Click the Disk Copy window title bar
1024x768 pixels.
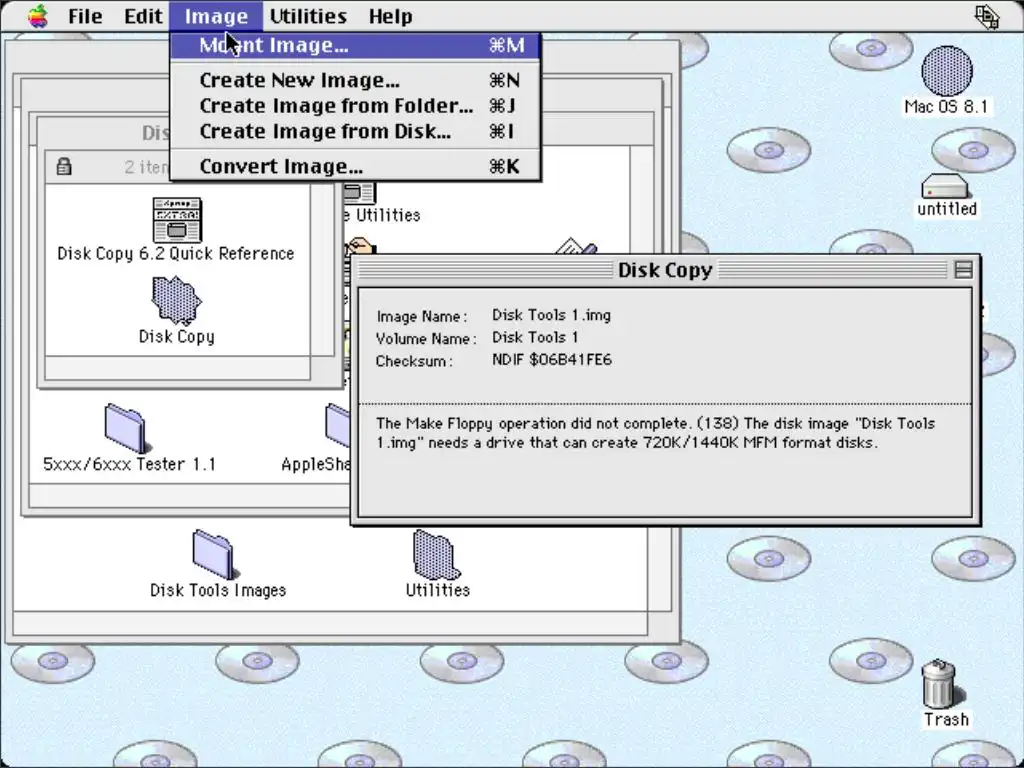click(665, 270)
